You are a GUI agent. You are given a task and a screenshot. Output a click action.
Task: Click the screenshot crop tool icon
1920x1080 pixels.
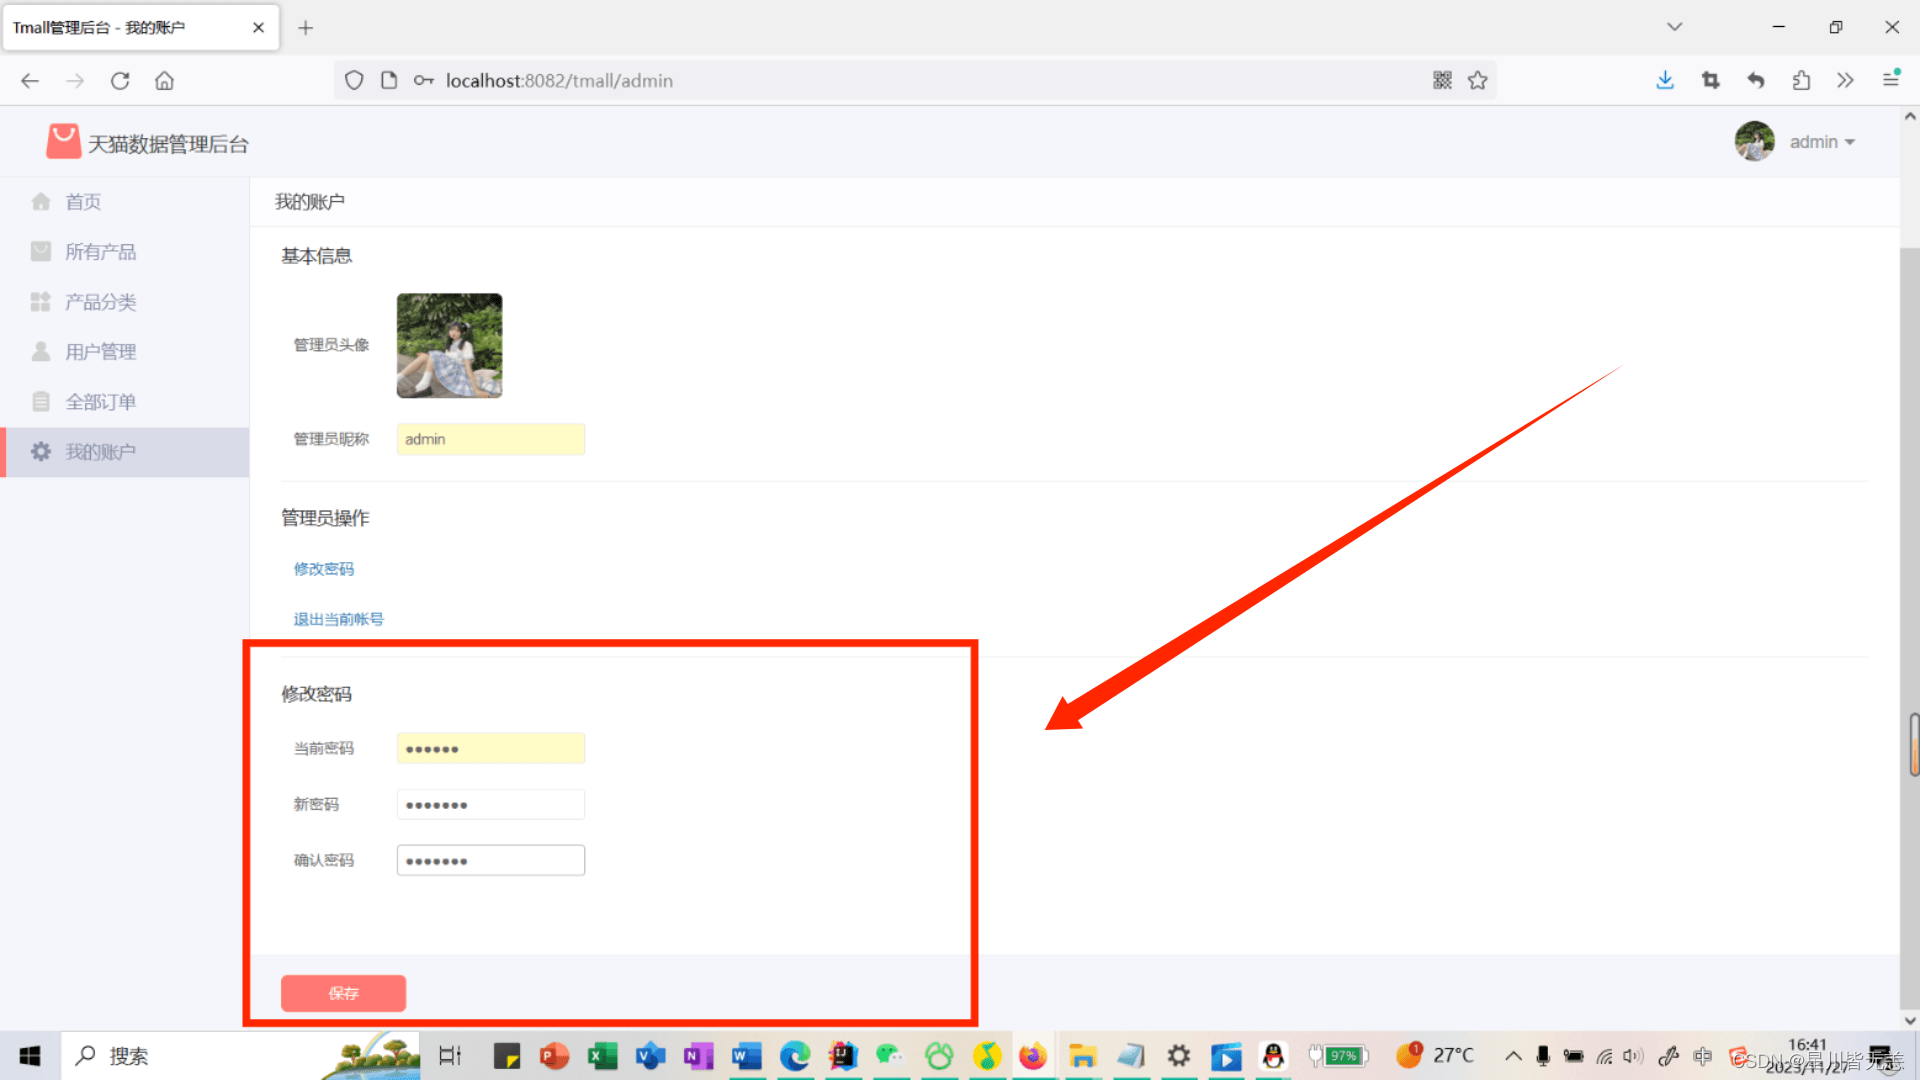(x=1710, y=81)
